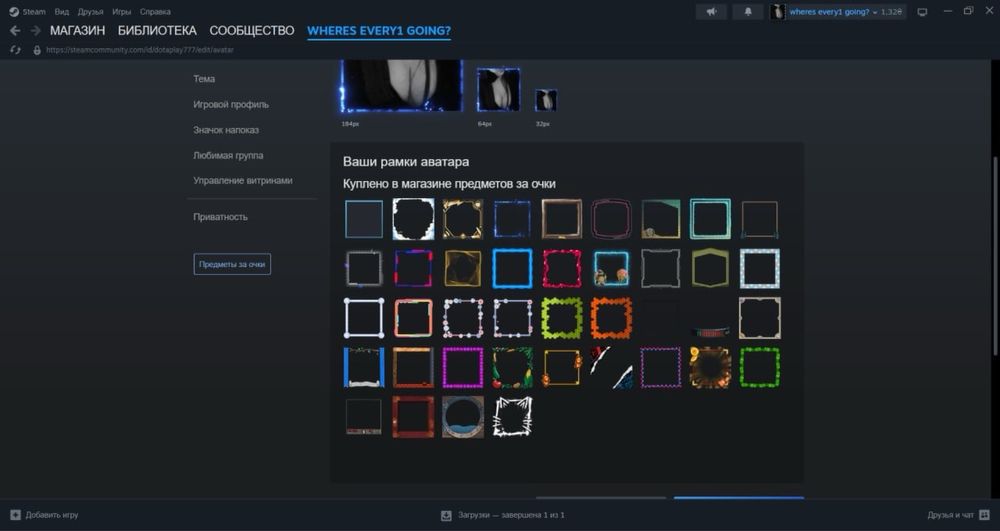The image size is (1000, 531).
Task: Go to the СООБЩЕСТВО tab
Action: tap(252, 31)
